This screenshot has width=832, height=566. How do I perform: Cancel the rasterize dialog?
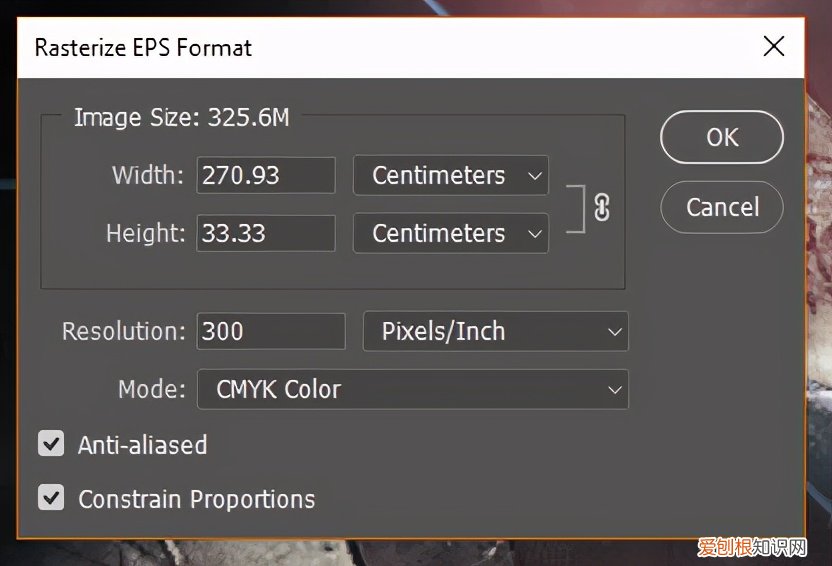[722, 207]
